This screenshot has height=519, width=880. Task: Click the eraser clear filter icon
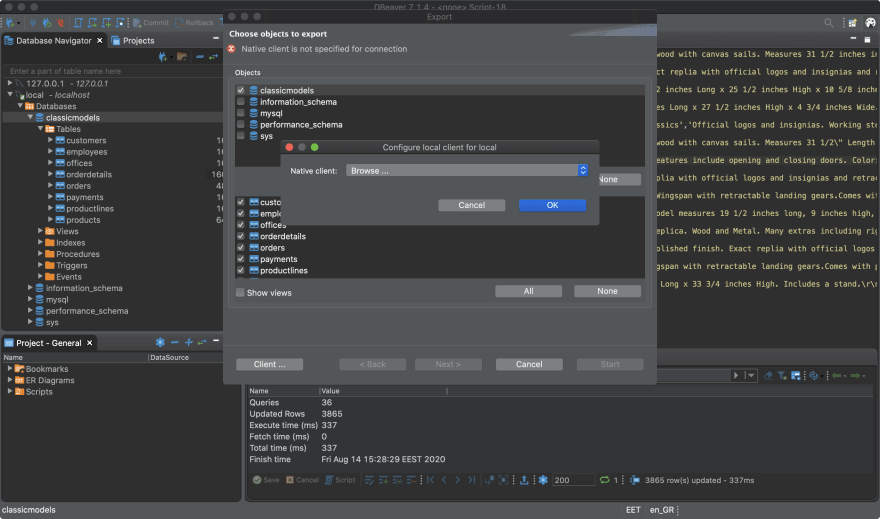click(x=768, y=375)
